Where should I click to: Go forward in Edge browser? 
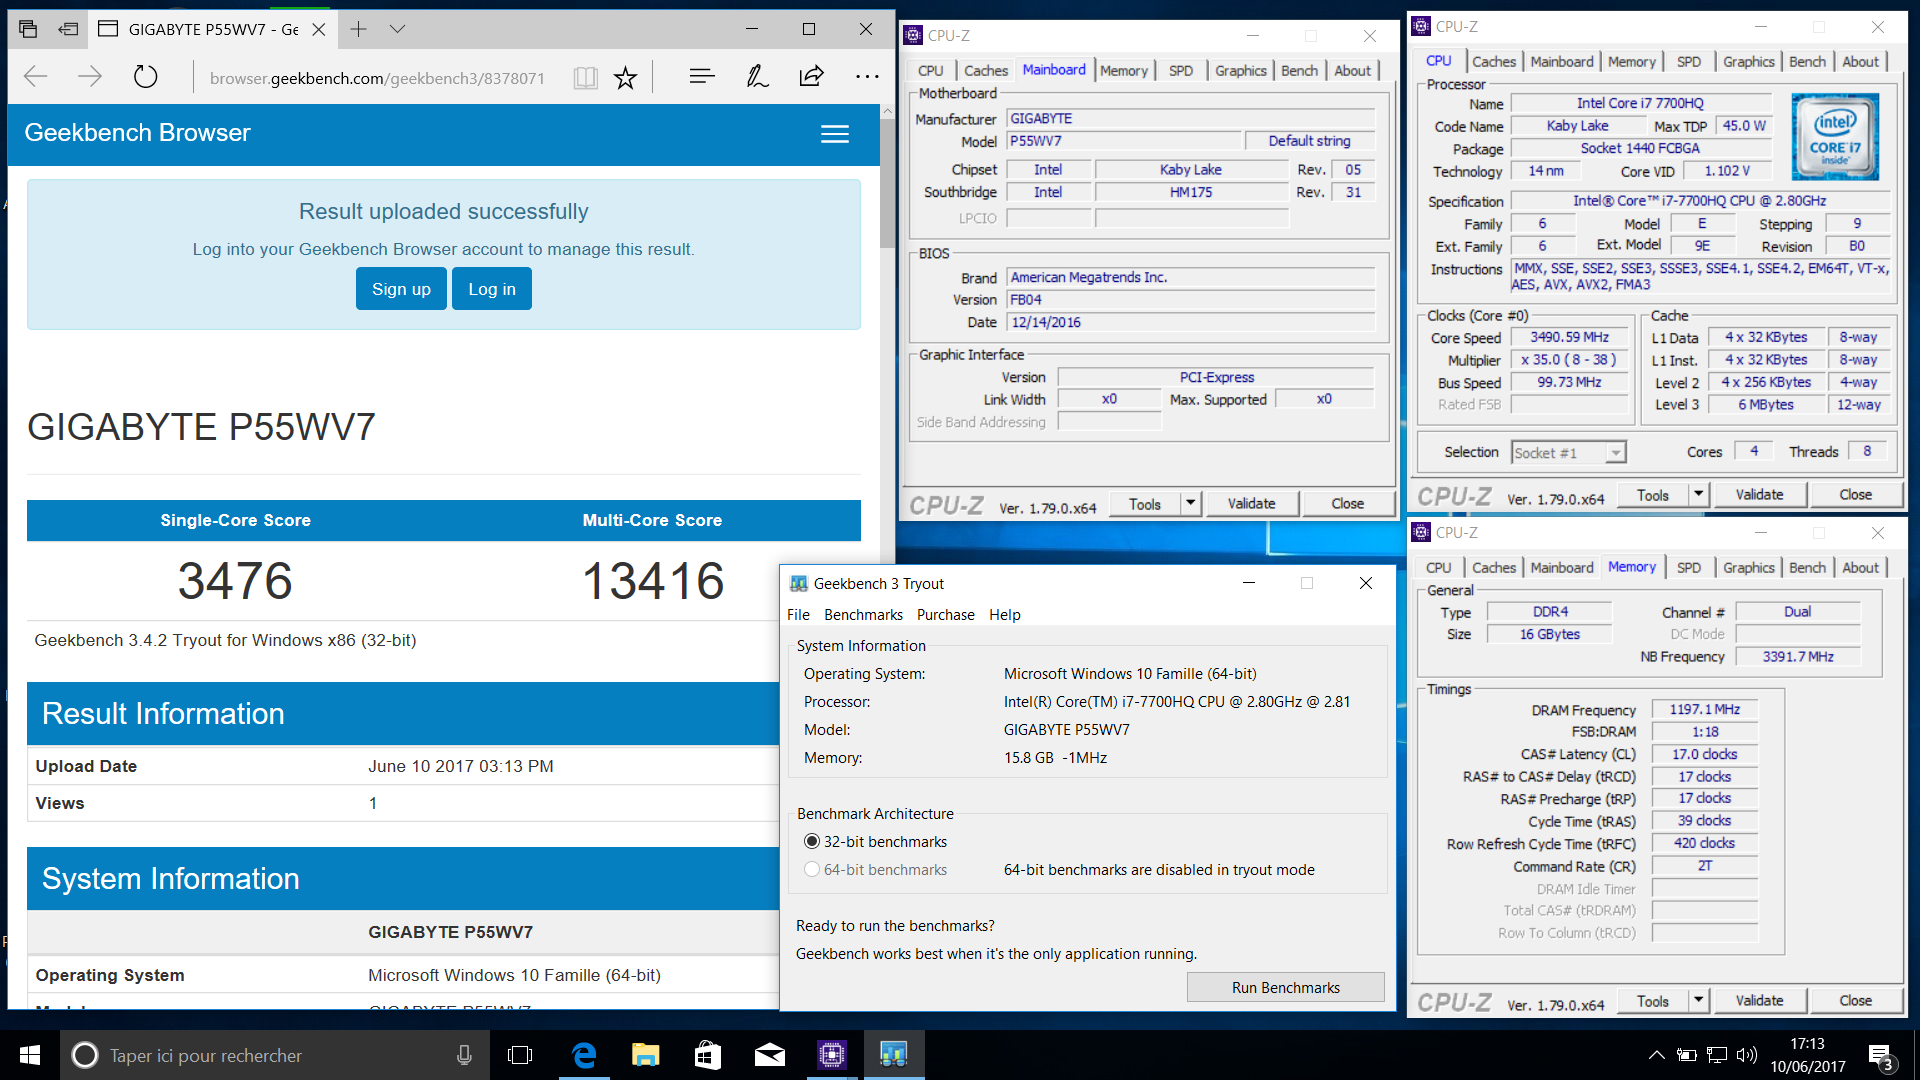click(90, 77)
